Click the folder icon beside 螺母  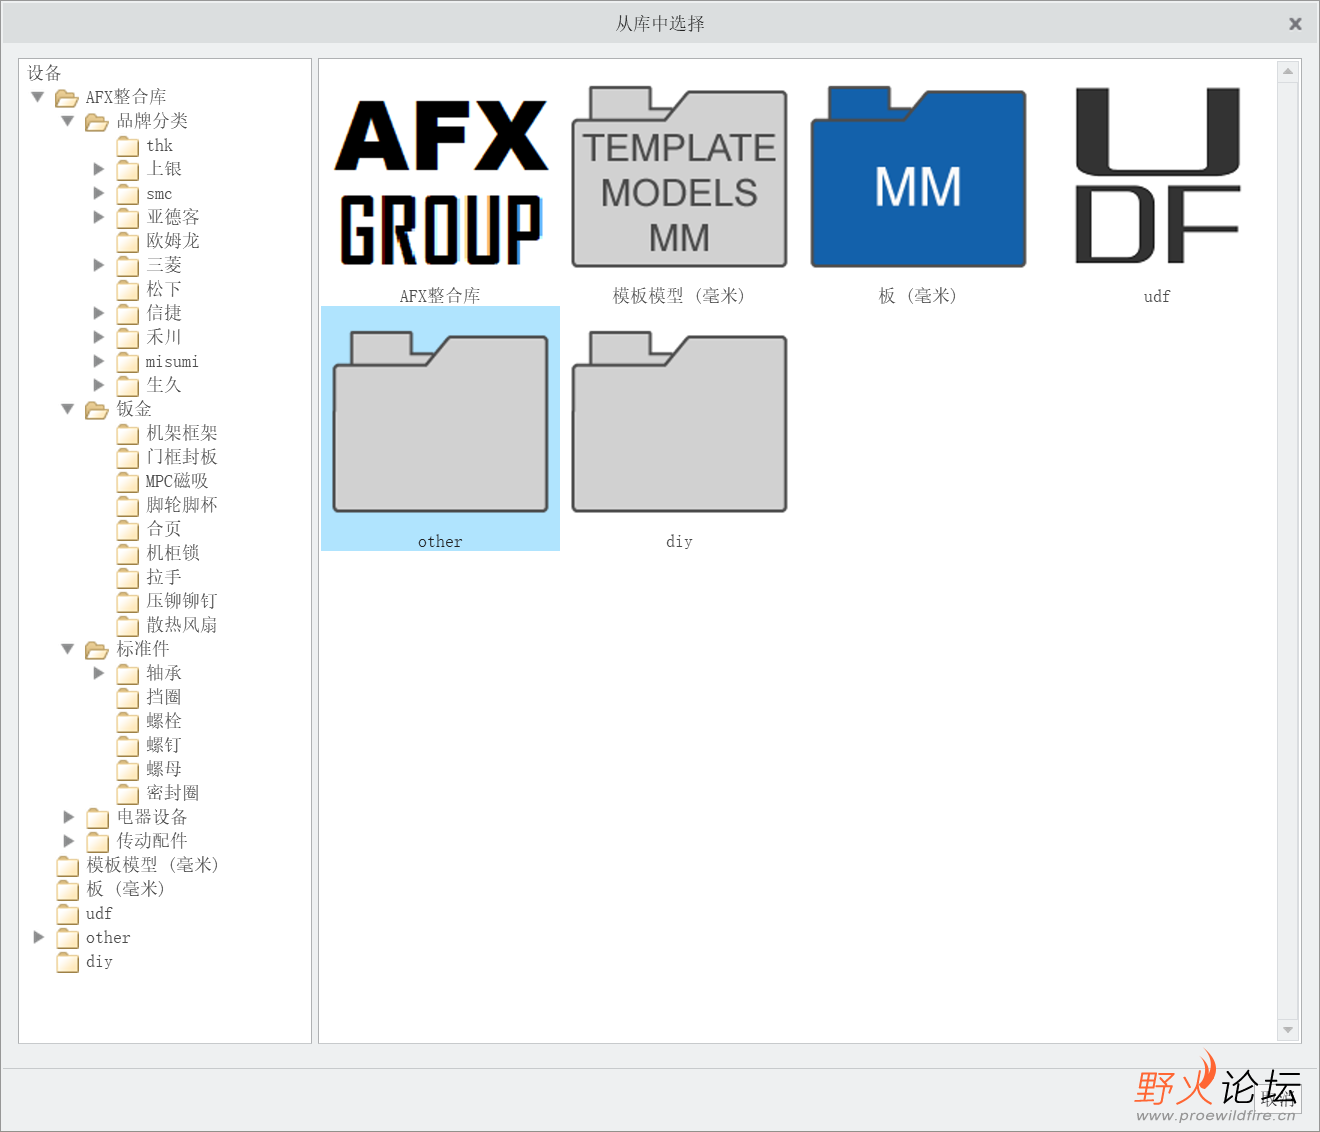pyautogui.click(x=127, y=770)
